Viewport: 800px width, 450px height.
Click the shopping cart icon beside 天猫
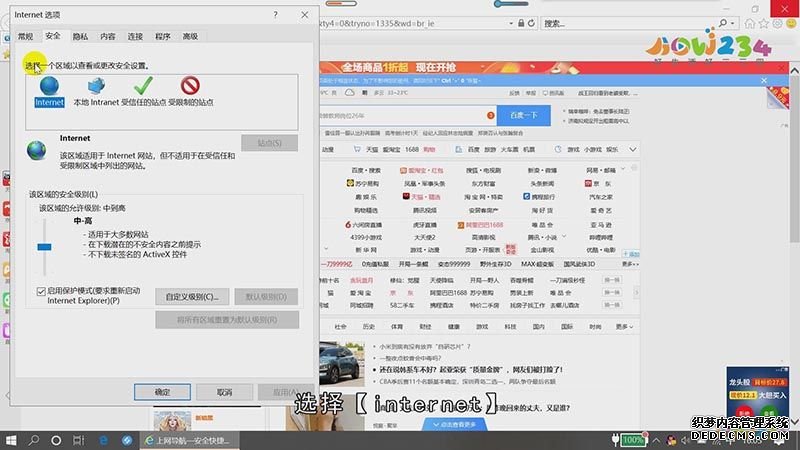357,149
